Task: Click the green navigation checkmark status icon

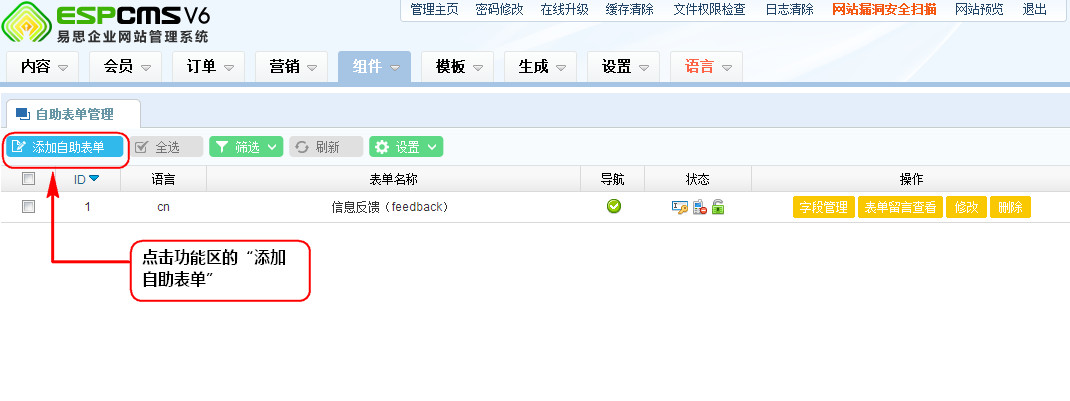Action: pyautogui.click(x=613, y=206)
